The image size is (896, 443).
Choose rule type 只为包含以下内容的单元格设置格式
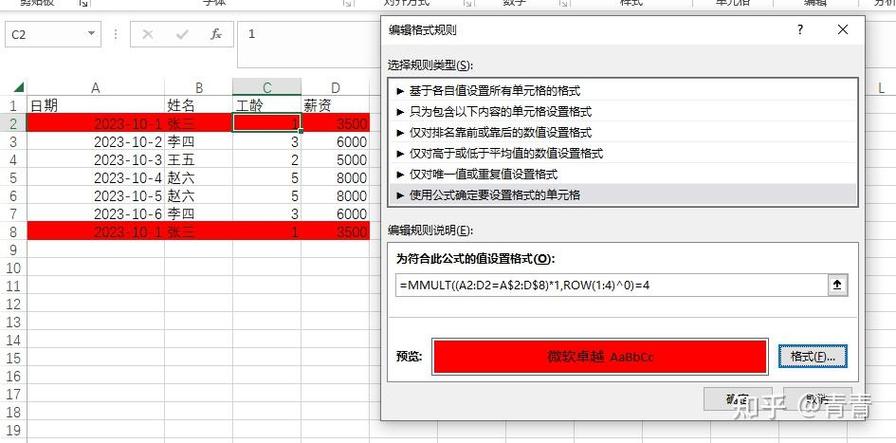pos(622,111)
